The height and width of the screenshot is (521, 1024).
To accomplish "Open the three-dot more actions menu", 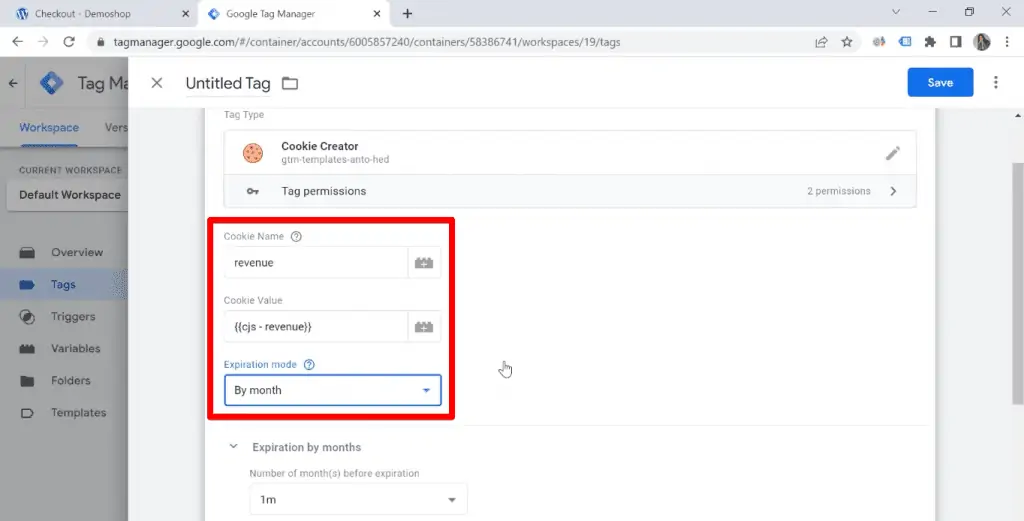I will 996,82.
